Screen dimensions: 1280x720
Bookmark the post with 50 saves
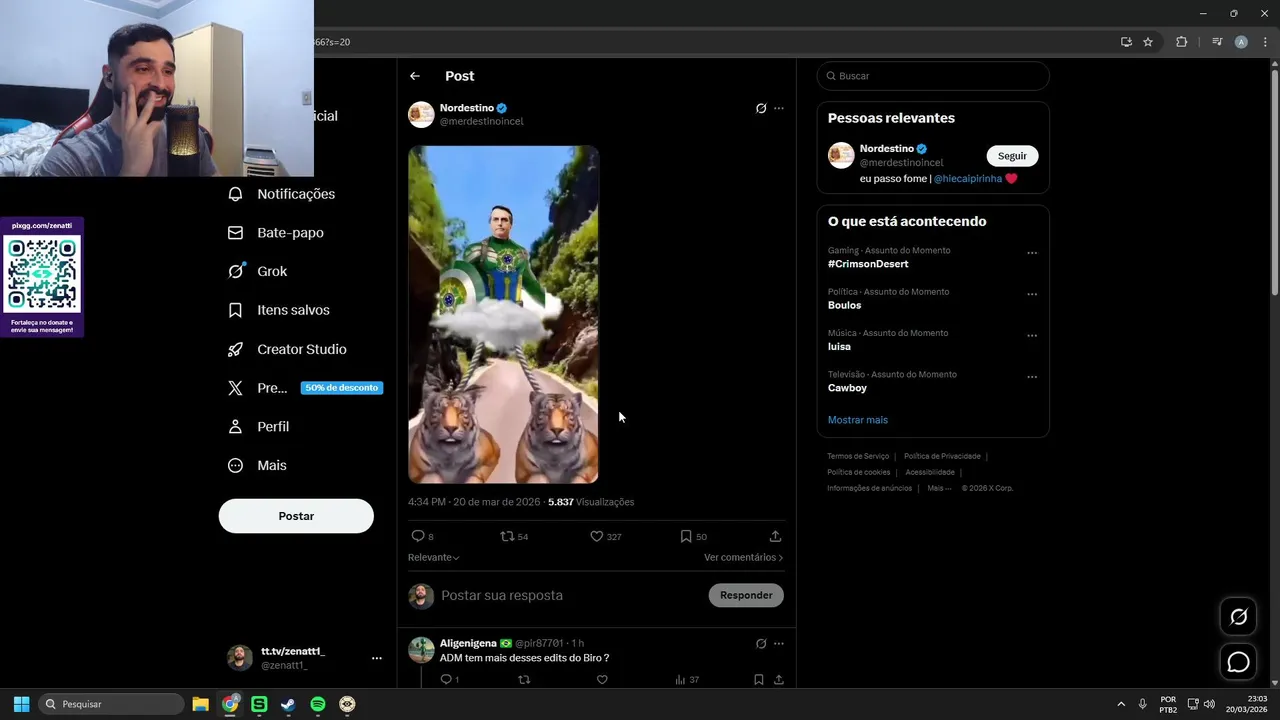pos(686,536)
